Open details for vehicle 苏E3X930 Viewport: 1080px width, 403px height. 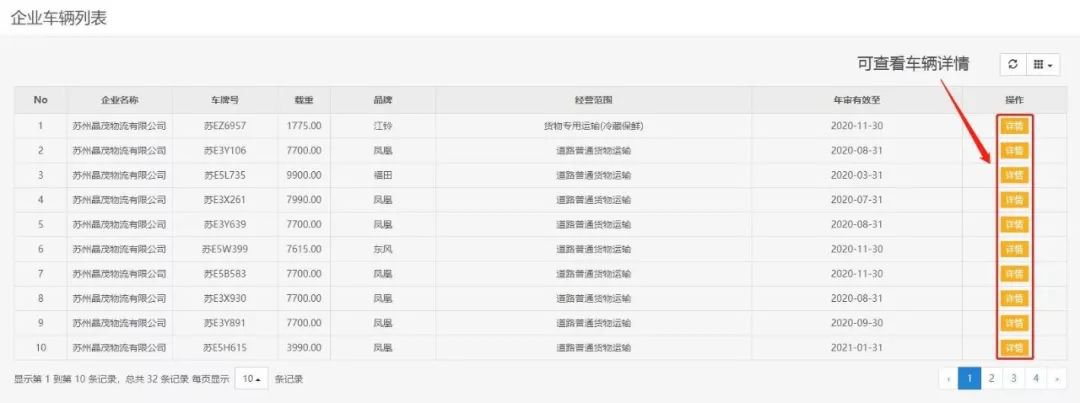point(1014,299)
